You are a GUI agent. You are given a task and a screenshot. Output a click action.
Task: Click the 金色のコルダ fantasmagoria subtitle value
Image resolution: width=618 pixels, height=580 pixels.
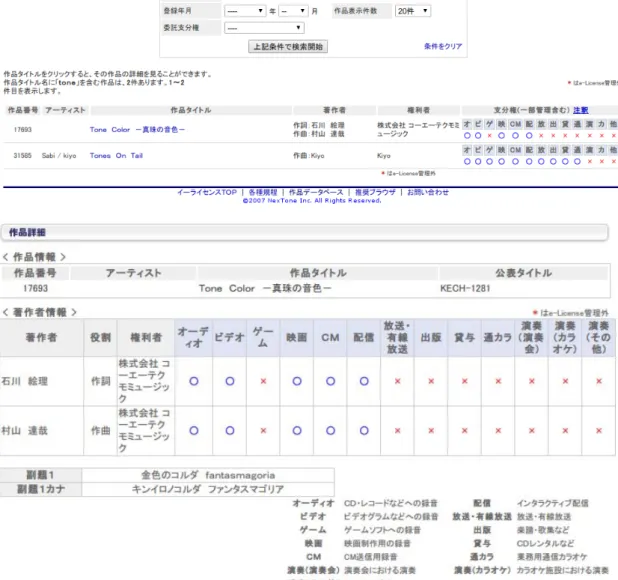pos(208,476)
